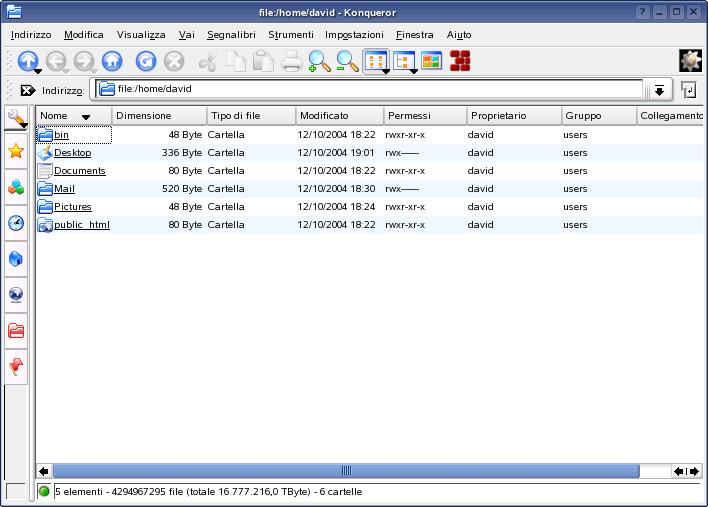The image size is (708, 507).
Task: Click the file:/home/david address field
Action: [369, 89]
